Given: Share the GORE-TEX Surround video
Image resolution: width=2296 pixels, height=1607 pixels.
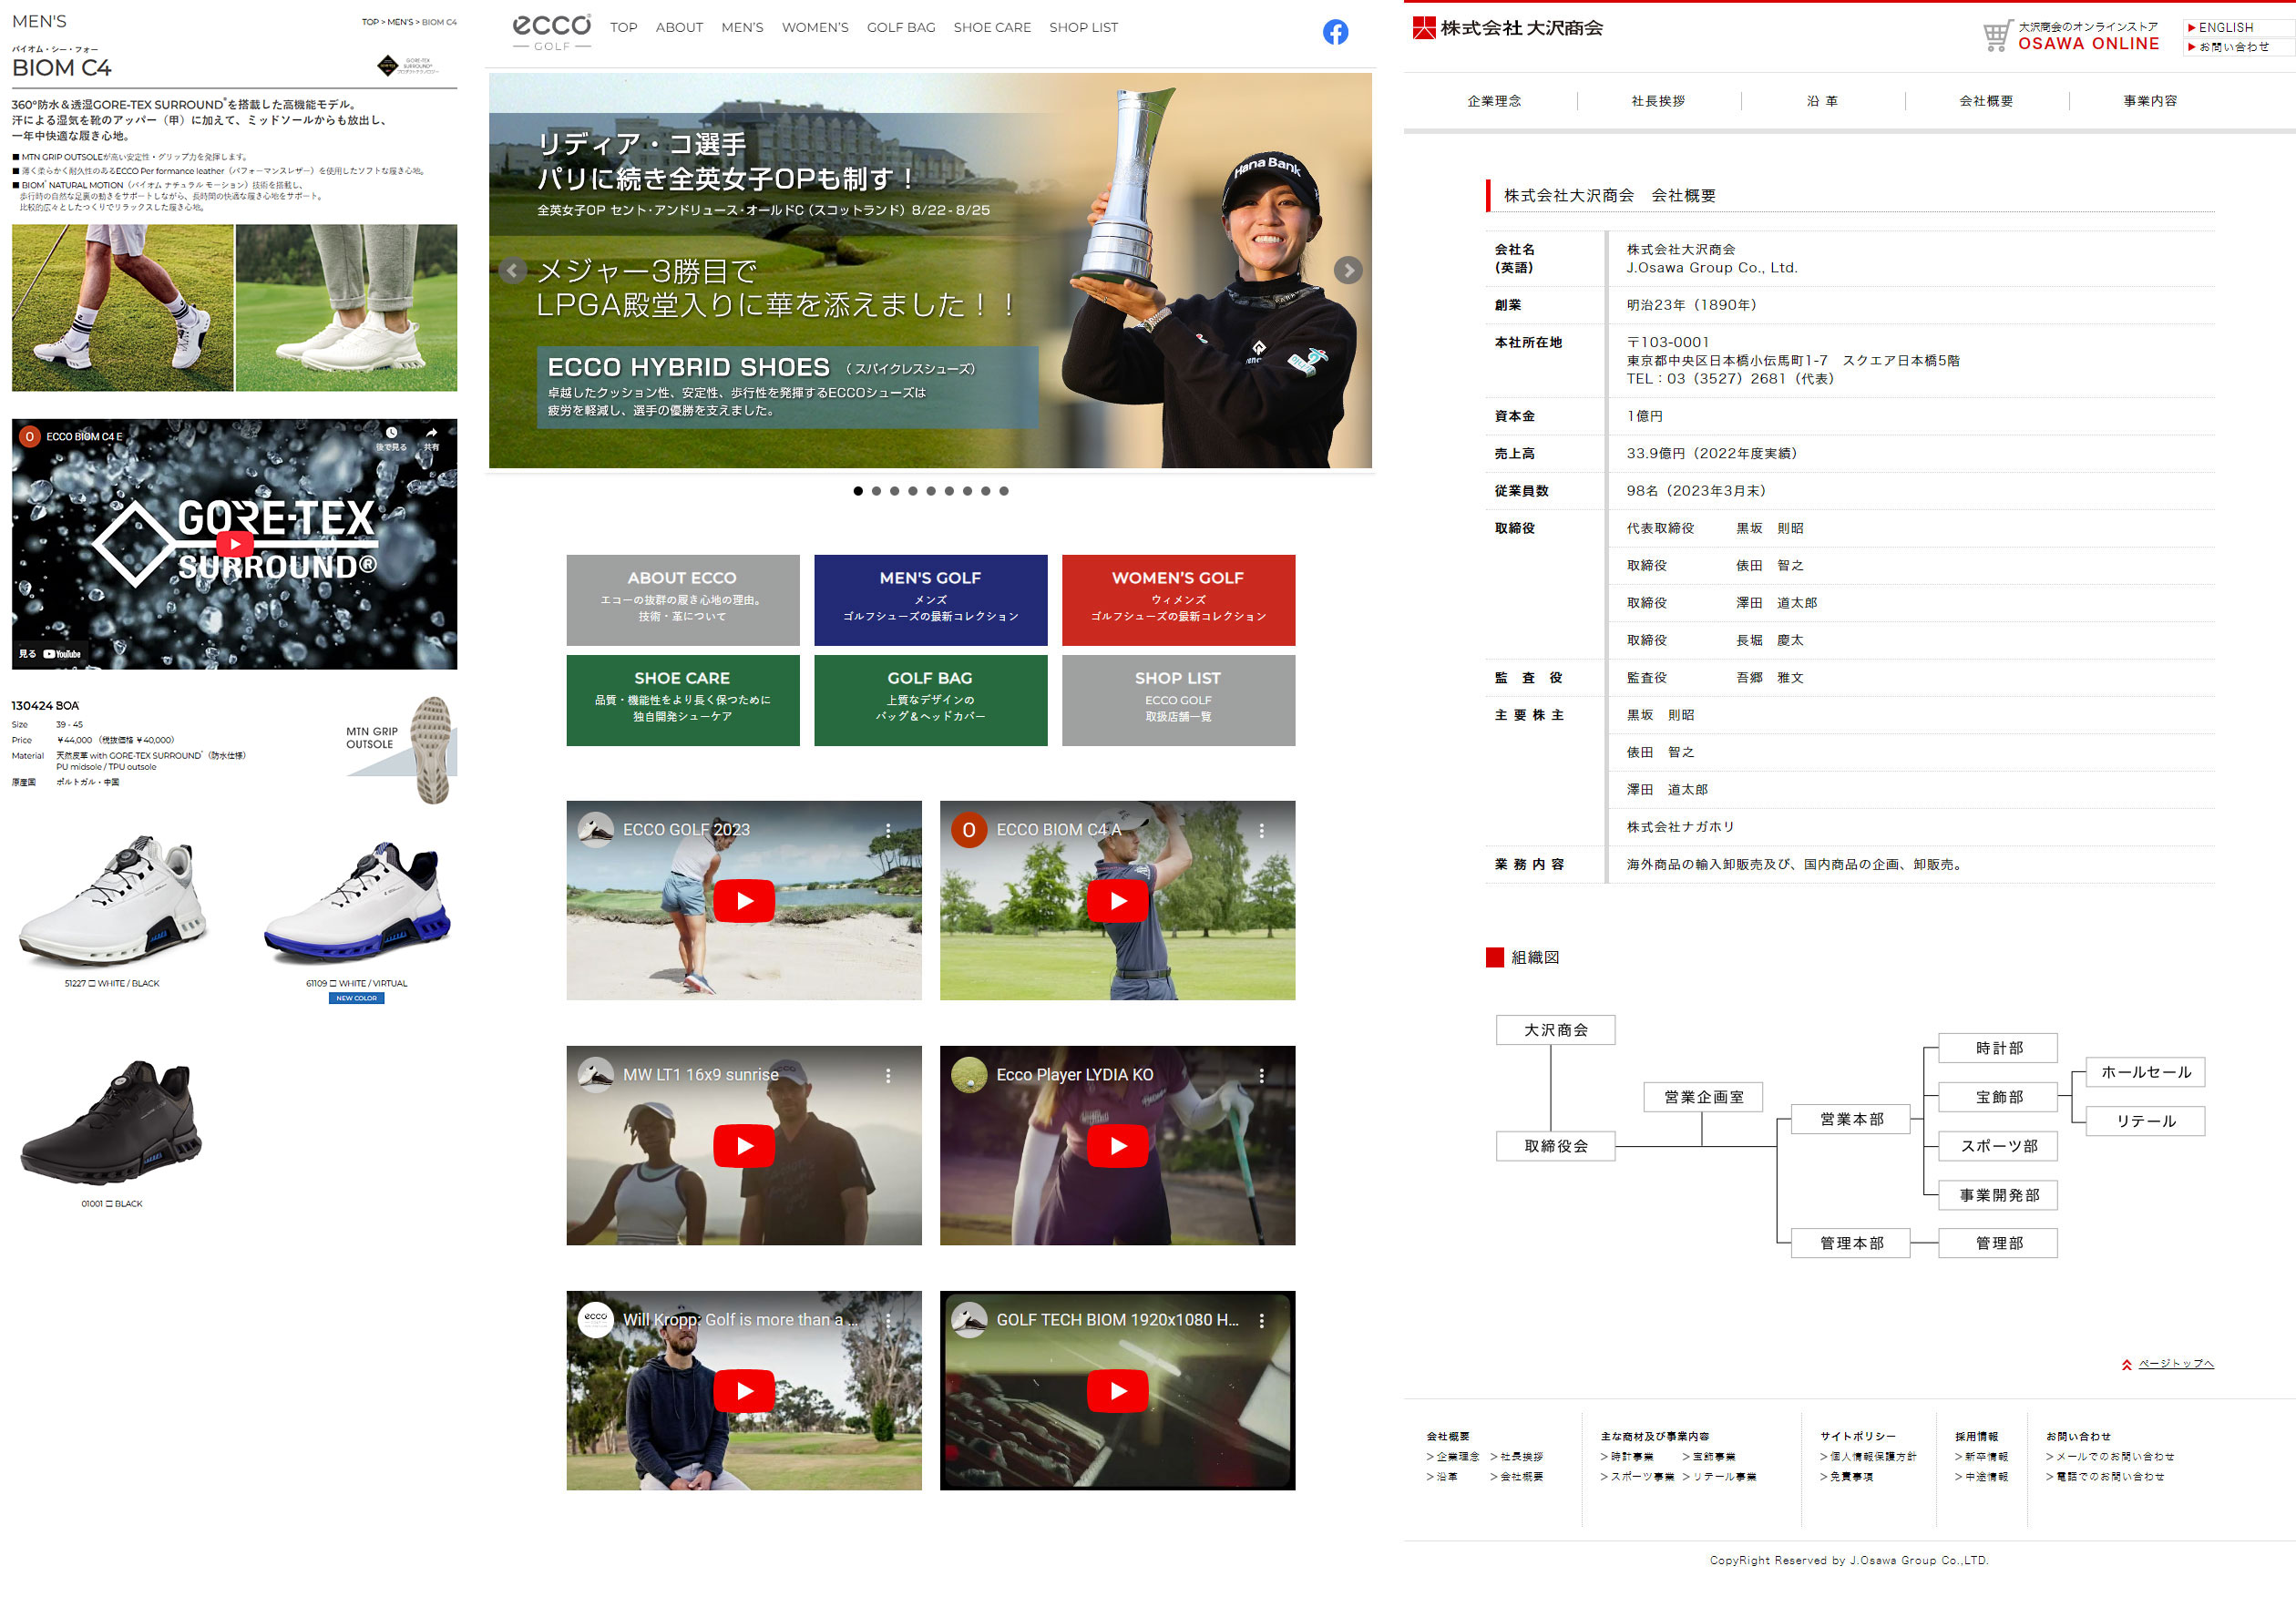Looking at the screenshot, I should click(x=431, y=438).
